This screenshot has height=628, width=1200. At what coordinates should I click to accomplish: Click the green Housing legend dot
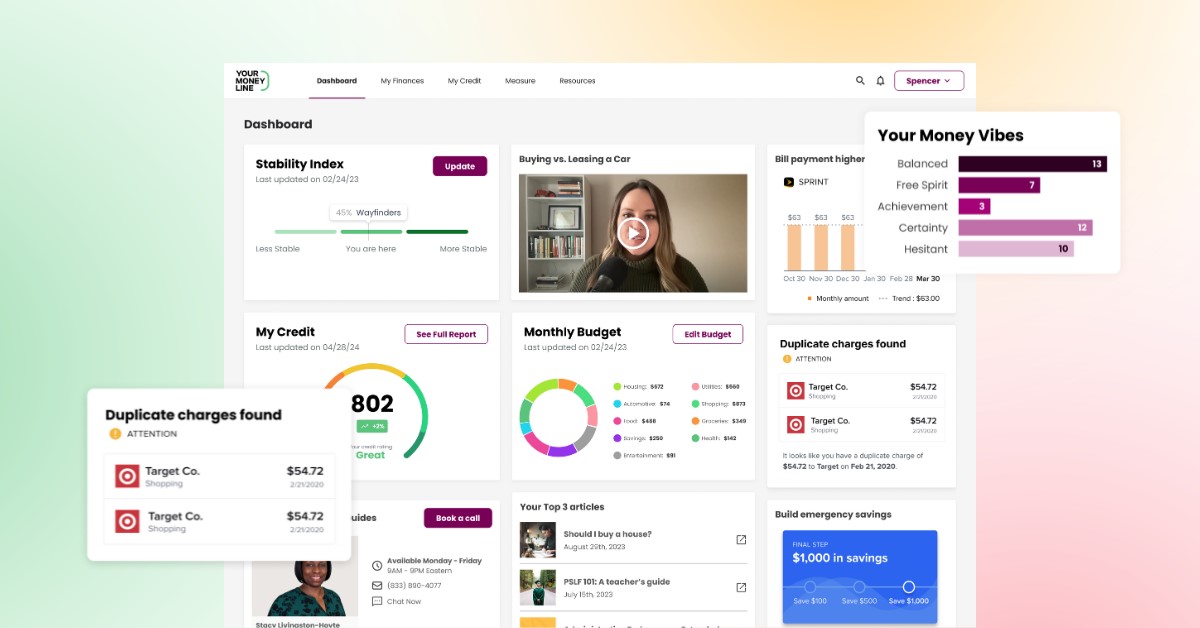617,384
